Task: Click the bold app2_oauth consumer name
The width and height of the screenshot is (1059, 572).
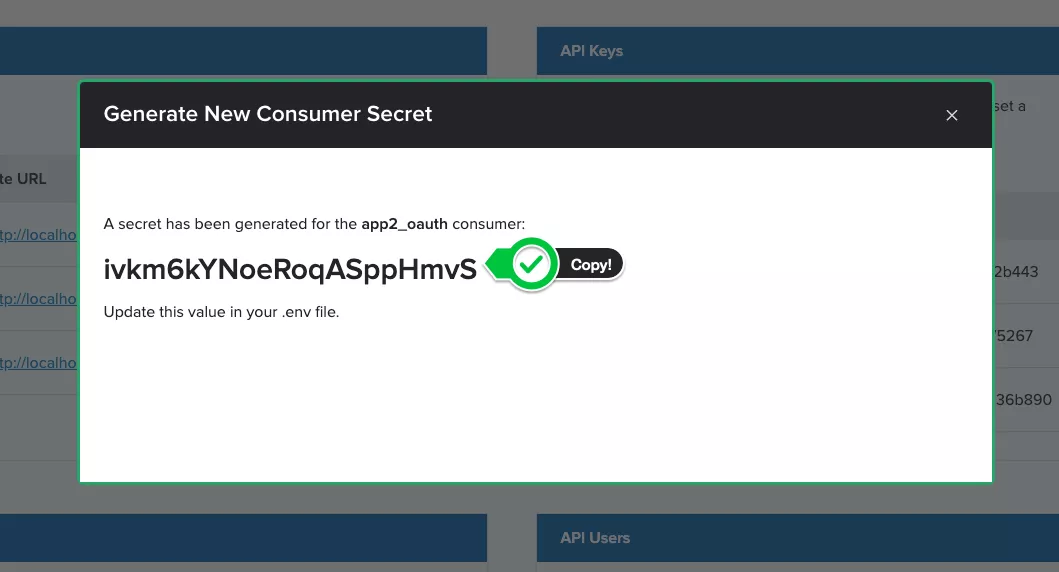Action: coord(410,224)
